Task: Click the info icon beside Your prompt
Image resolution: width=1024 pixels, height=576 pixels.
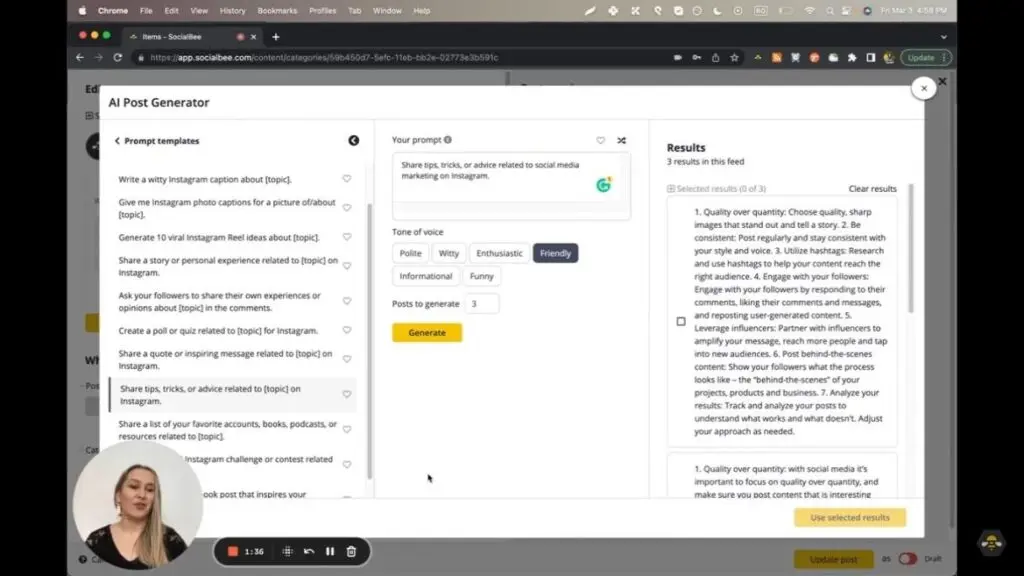Action: coord(447,140)
